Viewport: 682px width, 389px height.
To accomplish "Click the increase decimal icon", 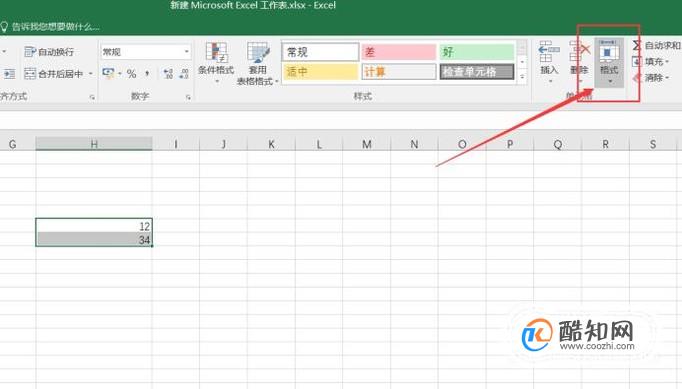I will (x=168, y=74).
